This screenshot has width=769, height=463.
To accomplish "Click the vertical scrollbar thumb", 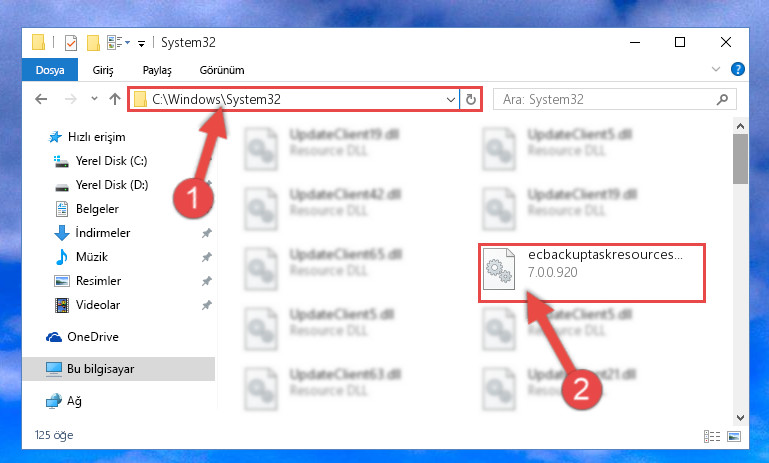I will coord(740,159).
